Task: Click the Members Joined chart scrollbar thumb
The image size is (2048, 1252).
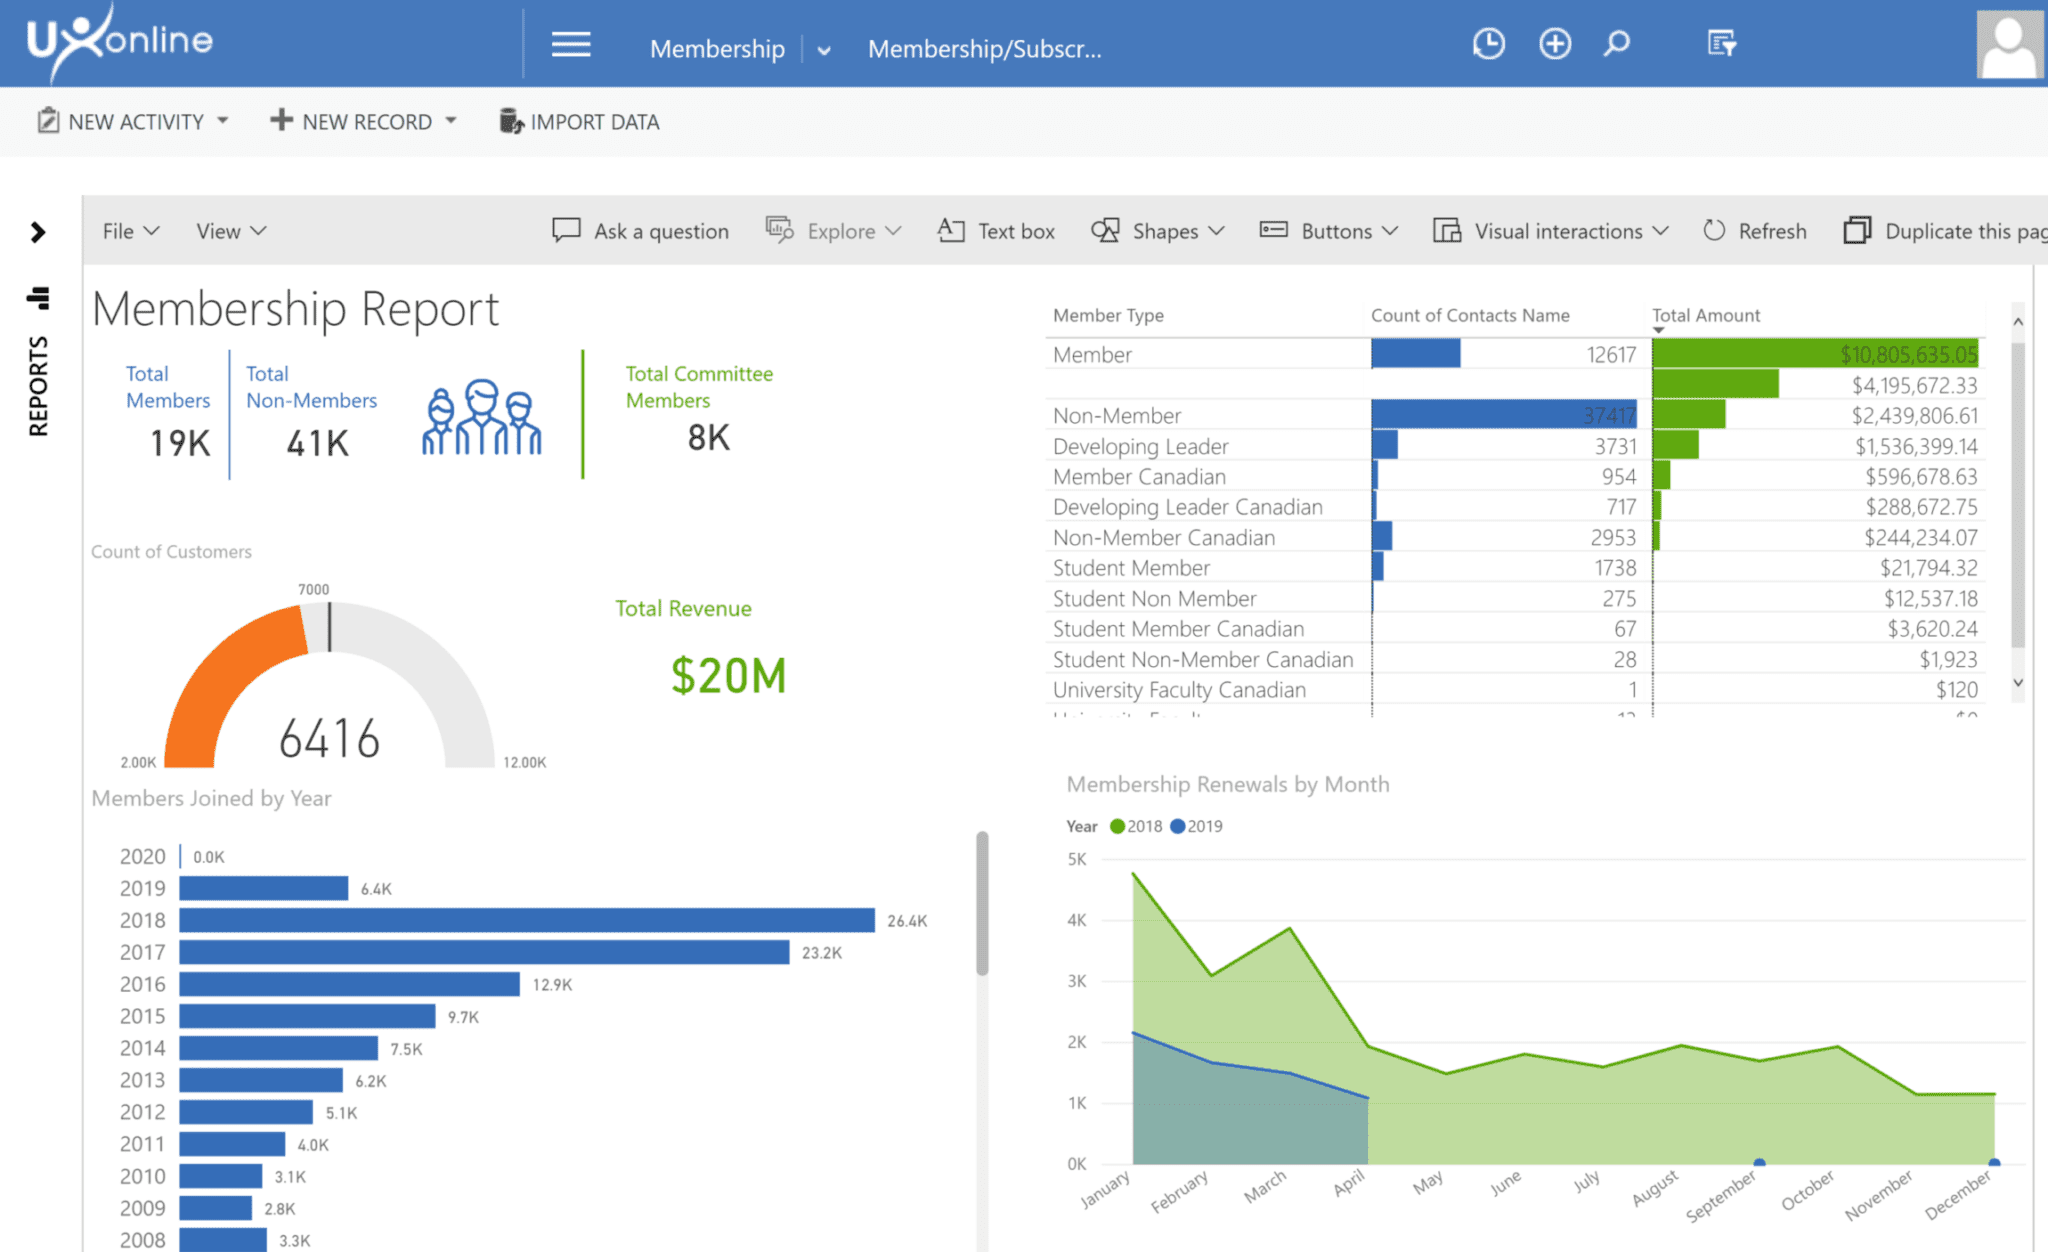Action: (x=982, y=903)
